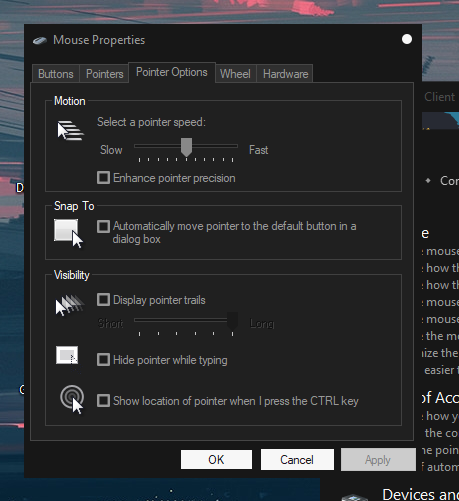This screenshot has height=501, width=459.
Task: Select the Pointer Options tab
Action: pos(172,72)
